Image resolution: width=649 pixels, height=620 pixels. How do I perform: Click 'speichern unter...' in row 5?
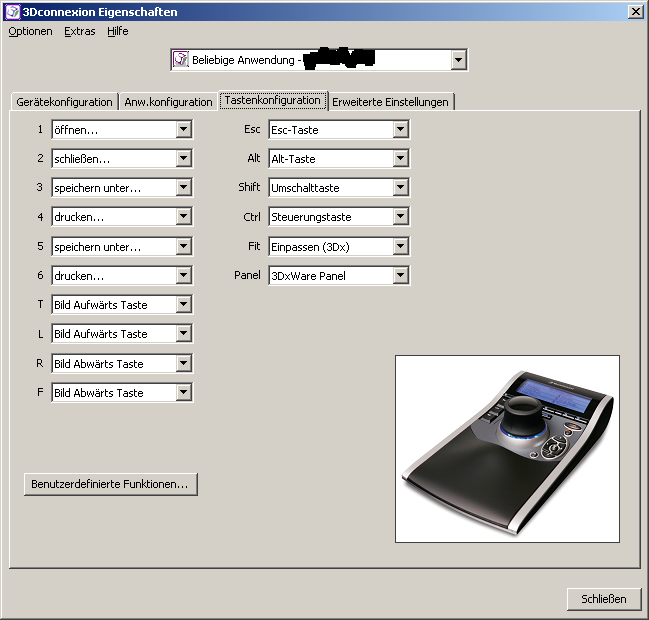(x=98, y=248)
